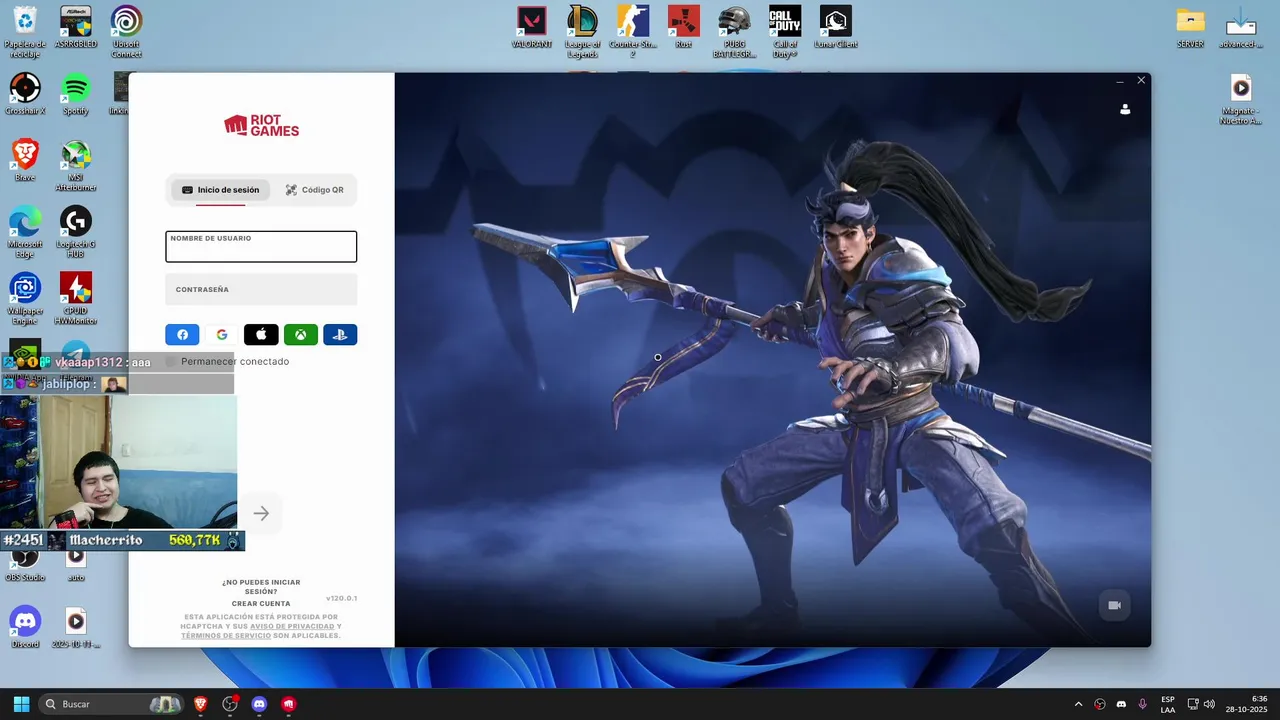Viewport: 1280px width, 720px height.
Task: Switch to Inicio de sesión tab
Action: pyautogui.click(x=220, y=190)
